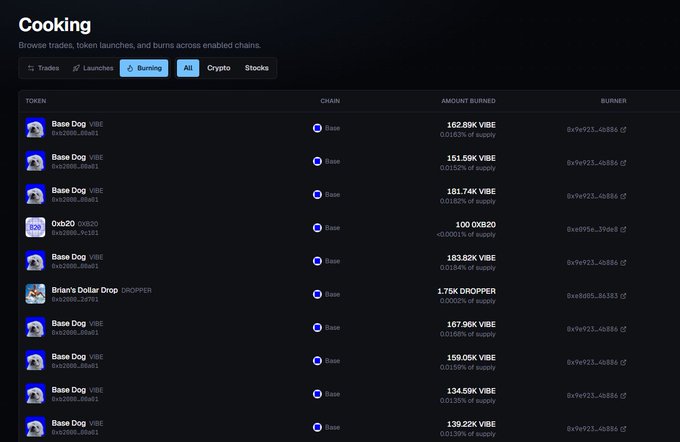Open external link icon in 100 0XB20 row
Screen dimensions: 680x442
click(623, 229)
